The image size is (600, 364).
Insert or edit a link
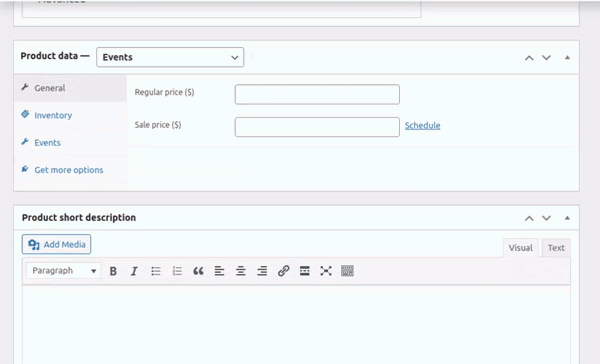click(x=284, y=271)
